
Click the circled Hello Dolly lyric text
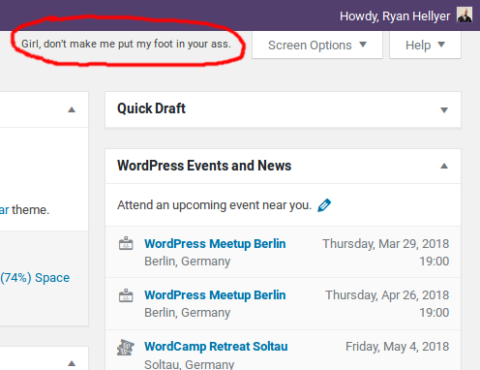tap(126, 44)
